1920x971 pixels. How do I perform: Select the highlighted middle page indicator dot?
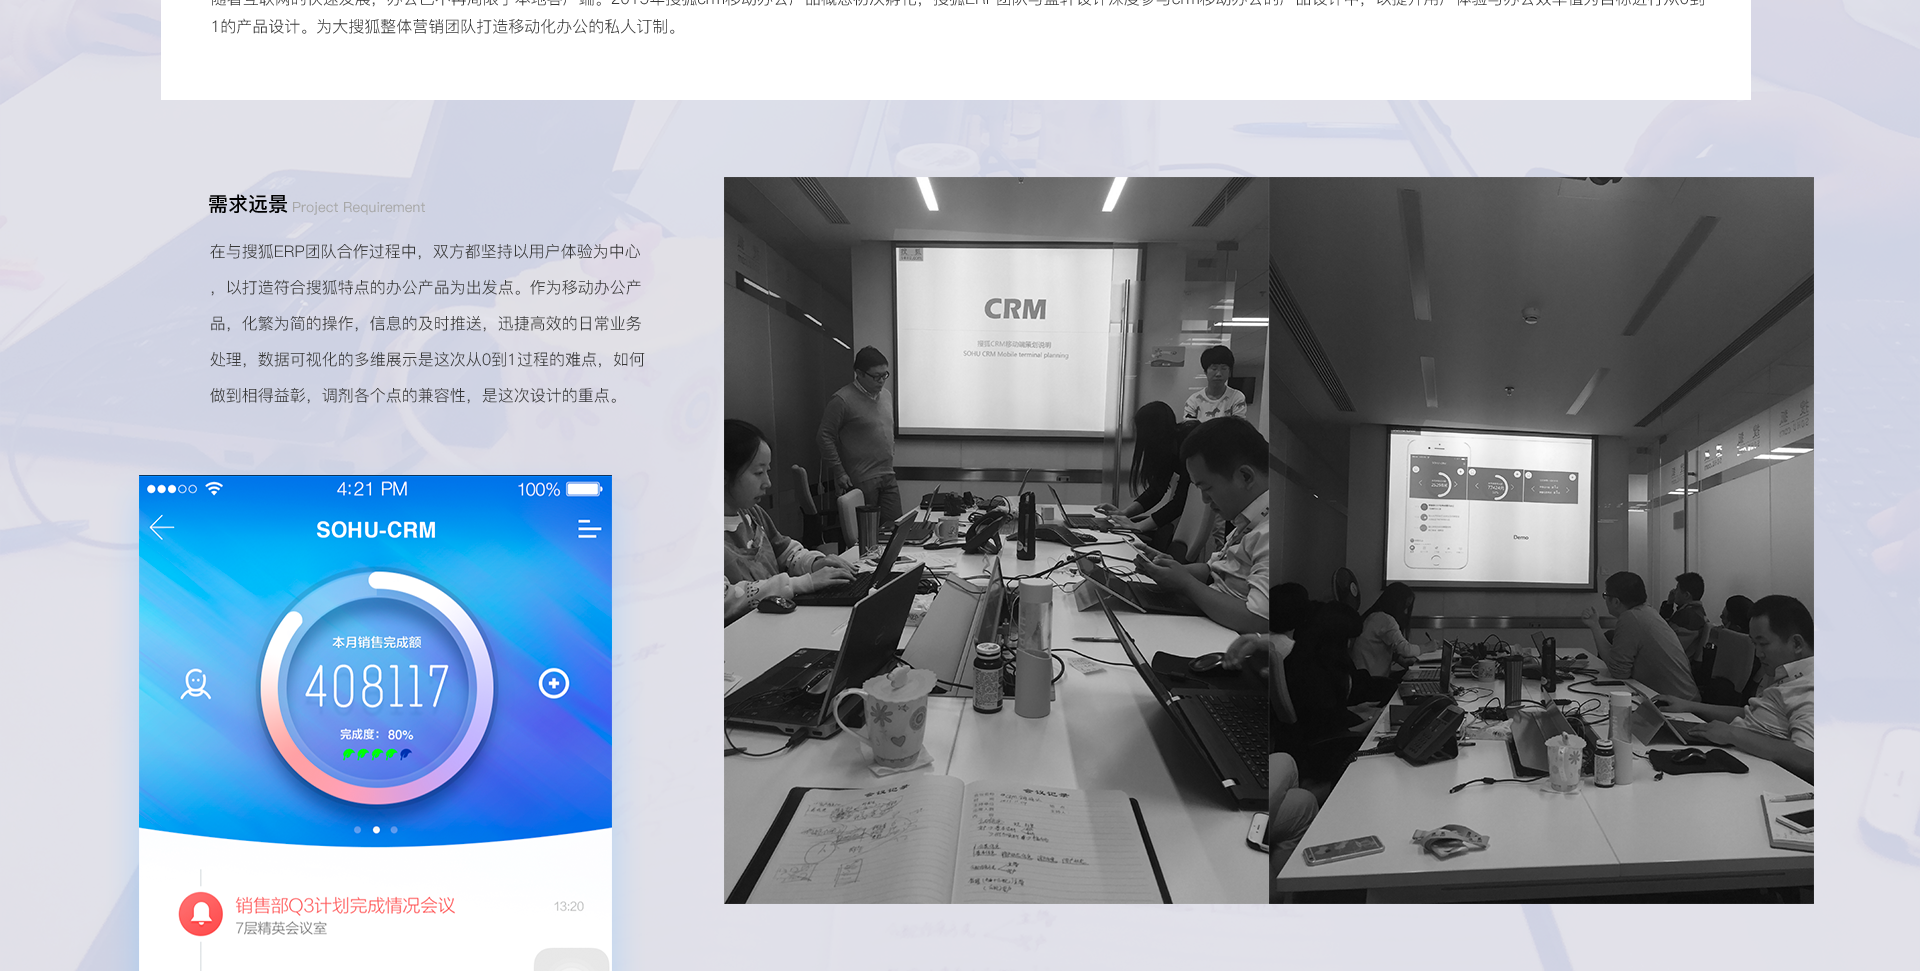(x=376, y=830)
